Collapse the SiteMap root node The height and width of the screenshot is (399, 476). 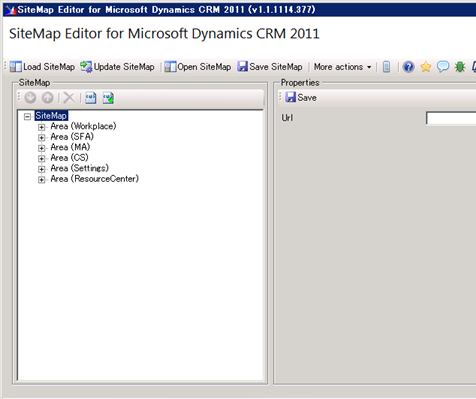(28, 117)
